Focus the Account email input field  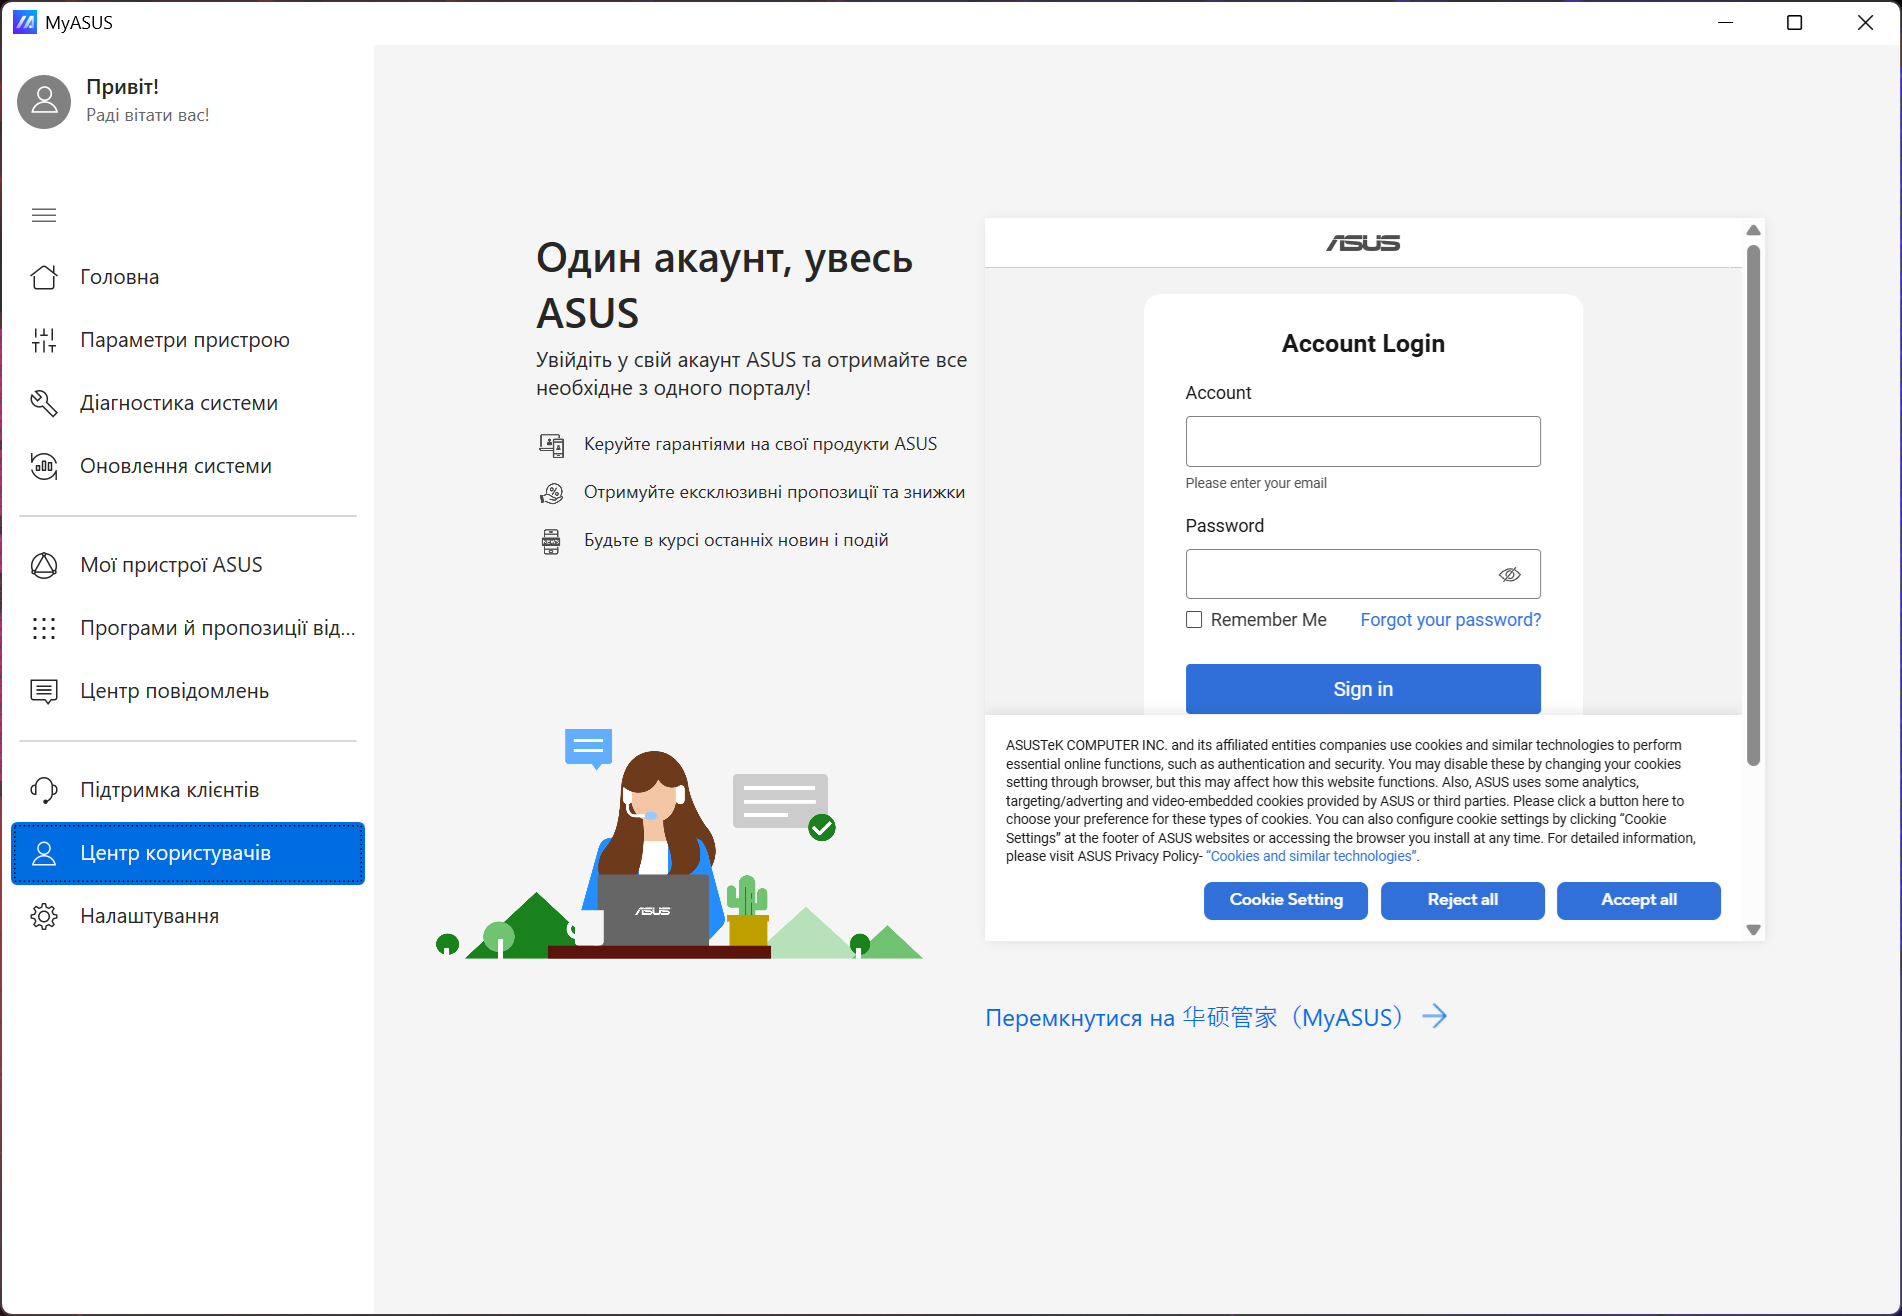tap(1363, 441)
